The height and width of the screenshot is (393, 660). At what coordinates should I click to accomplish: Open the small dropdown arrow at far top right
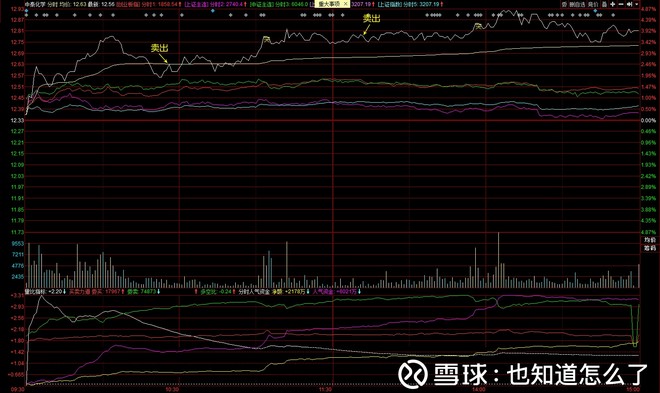pos(637,4)
